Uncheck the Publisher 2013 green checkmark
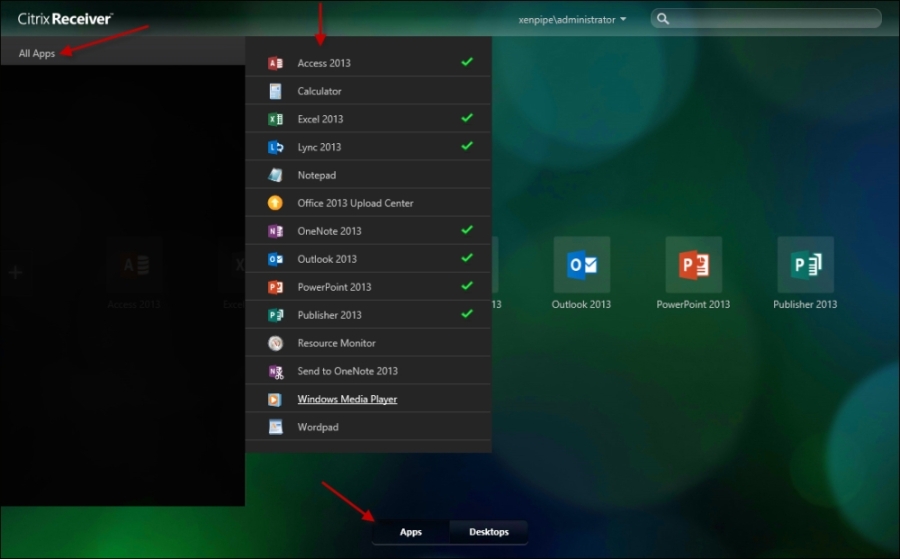The width and height of the screenshot is (900, 559). click(467, 314)
